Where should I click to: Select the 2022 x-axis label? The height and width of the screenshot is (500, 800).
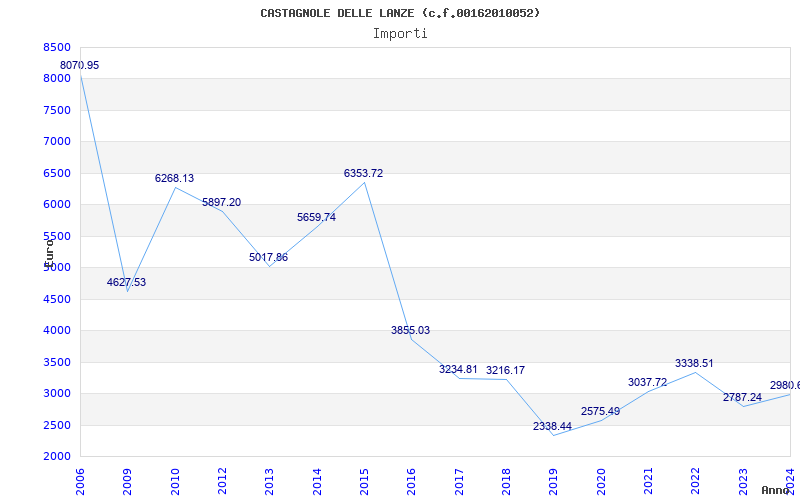click(695, 482)
